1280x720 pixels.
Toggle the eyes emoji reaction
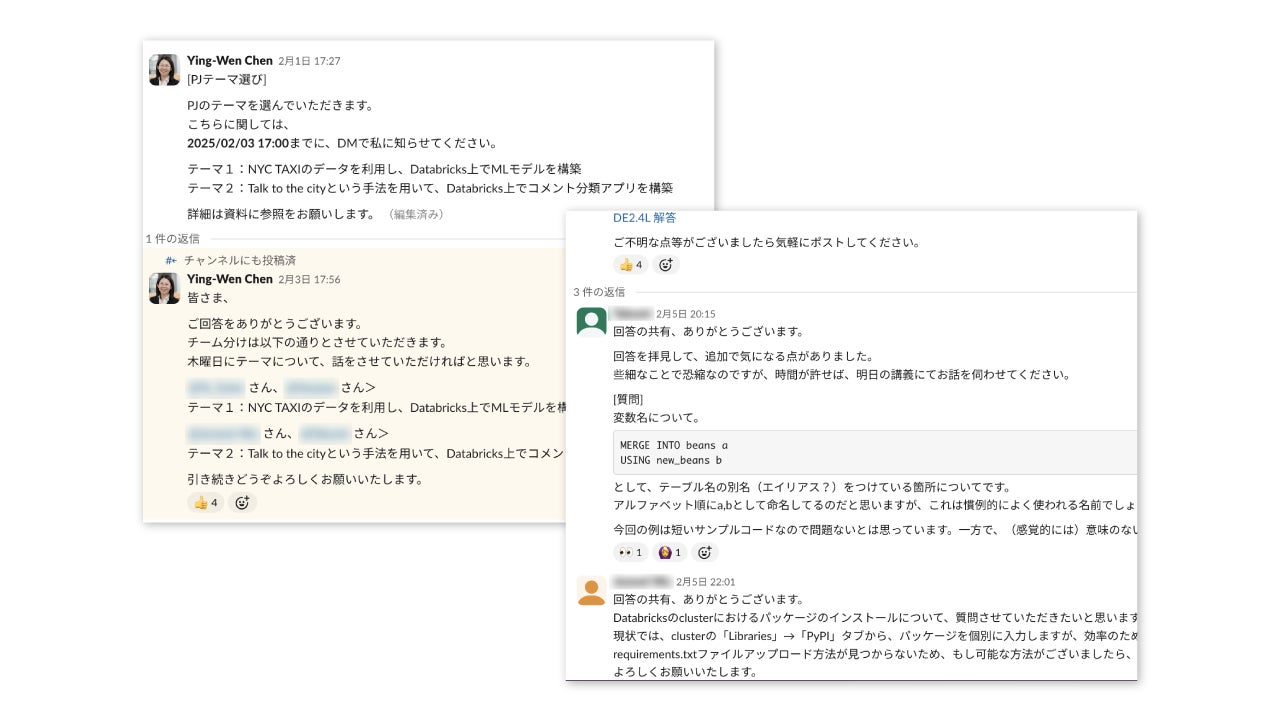[630, 552]
